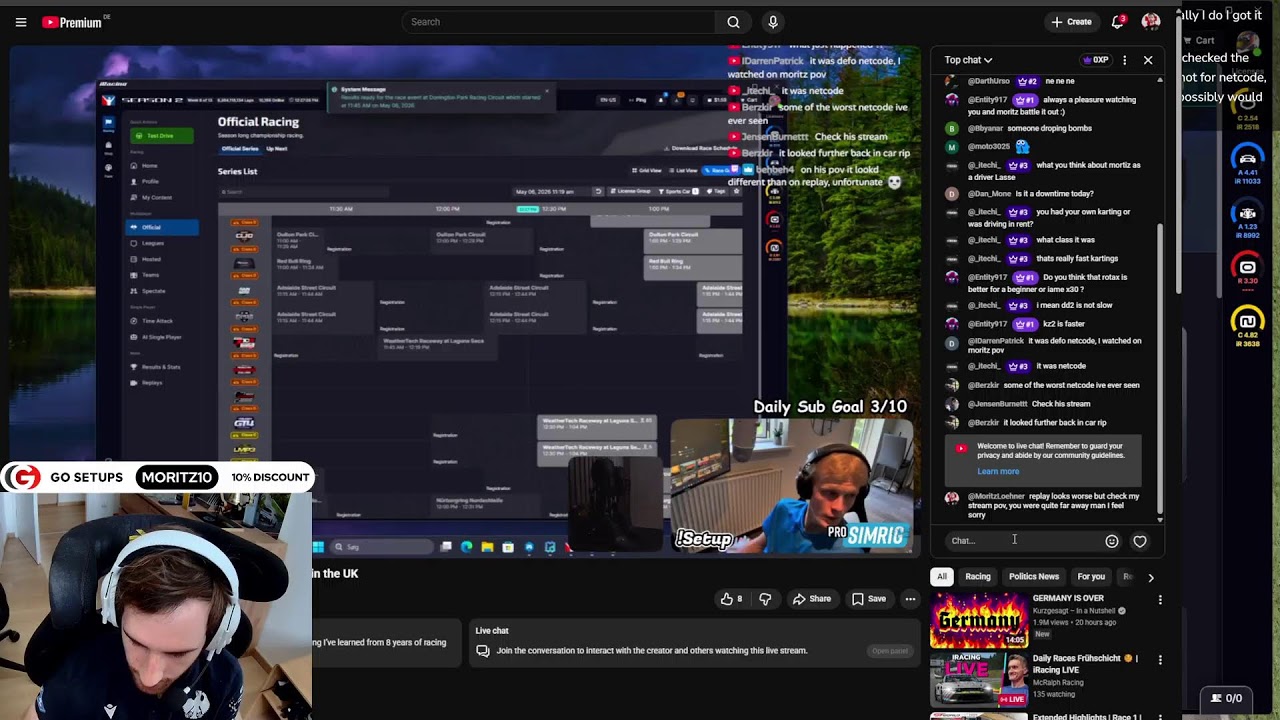Screen dimensions: 1280x720
Task: Click @JensenBurnettt username in chat
Action: [x=998, y=404]
